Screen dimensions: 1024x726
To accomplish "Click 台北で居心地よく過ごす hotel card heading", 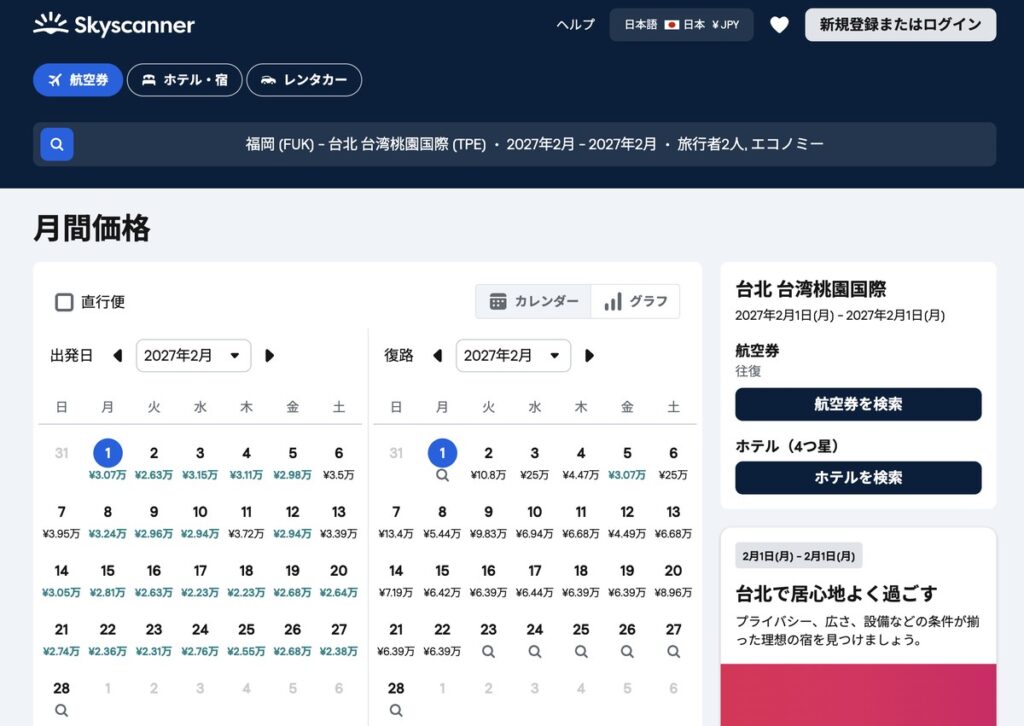I will (x=837, y=593).
